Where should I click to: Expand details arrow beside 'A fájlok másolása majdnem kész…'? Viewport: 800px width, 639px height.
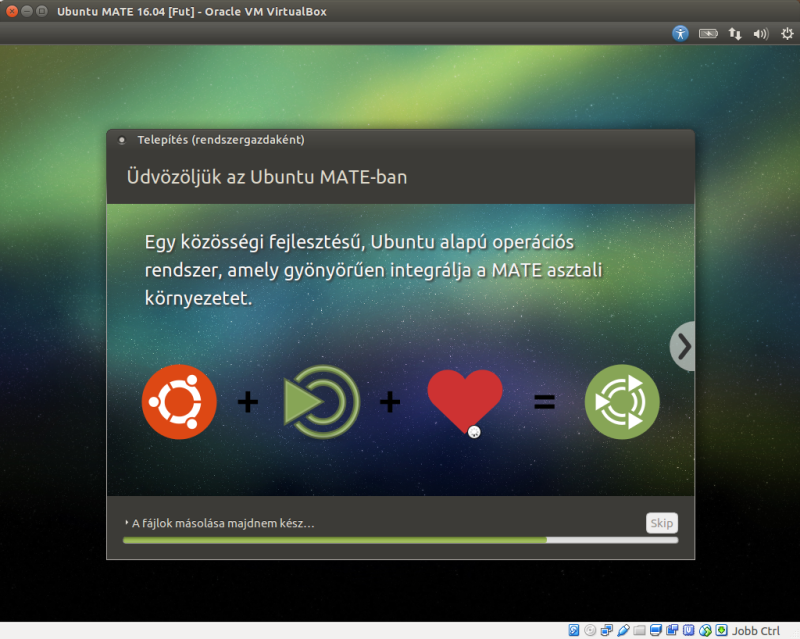tap(126, 523)
